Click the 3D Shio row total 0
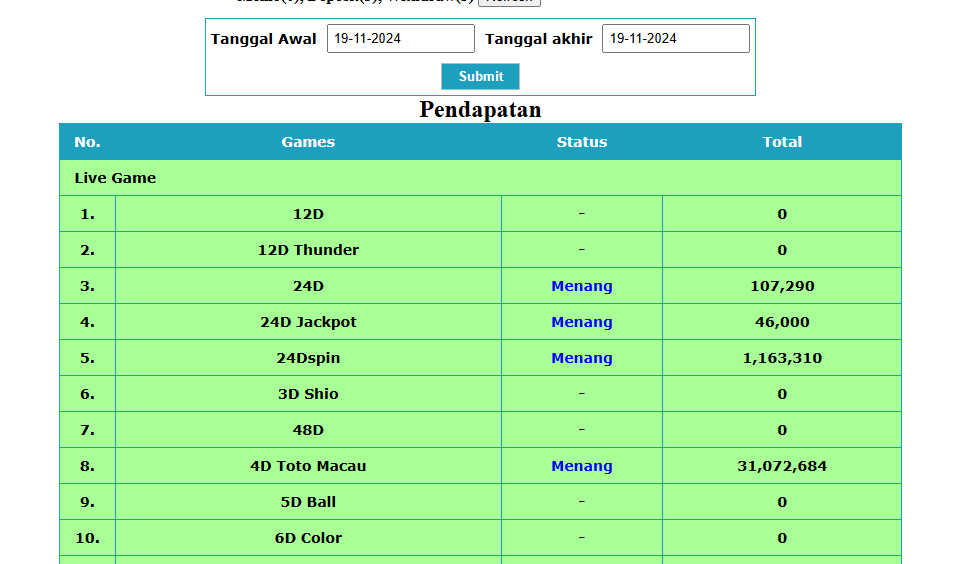 (x=782, y=394)
